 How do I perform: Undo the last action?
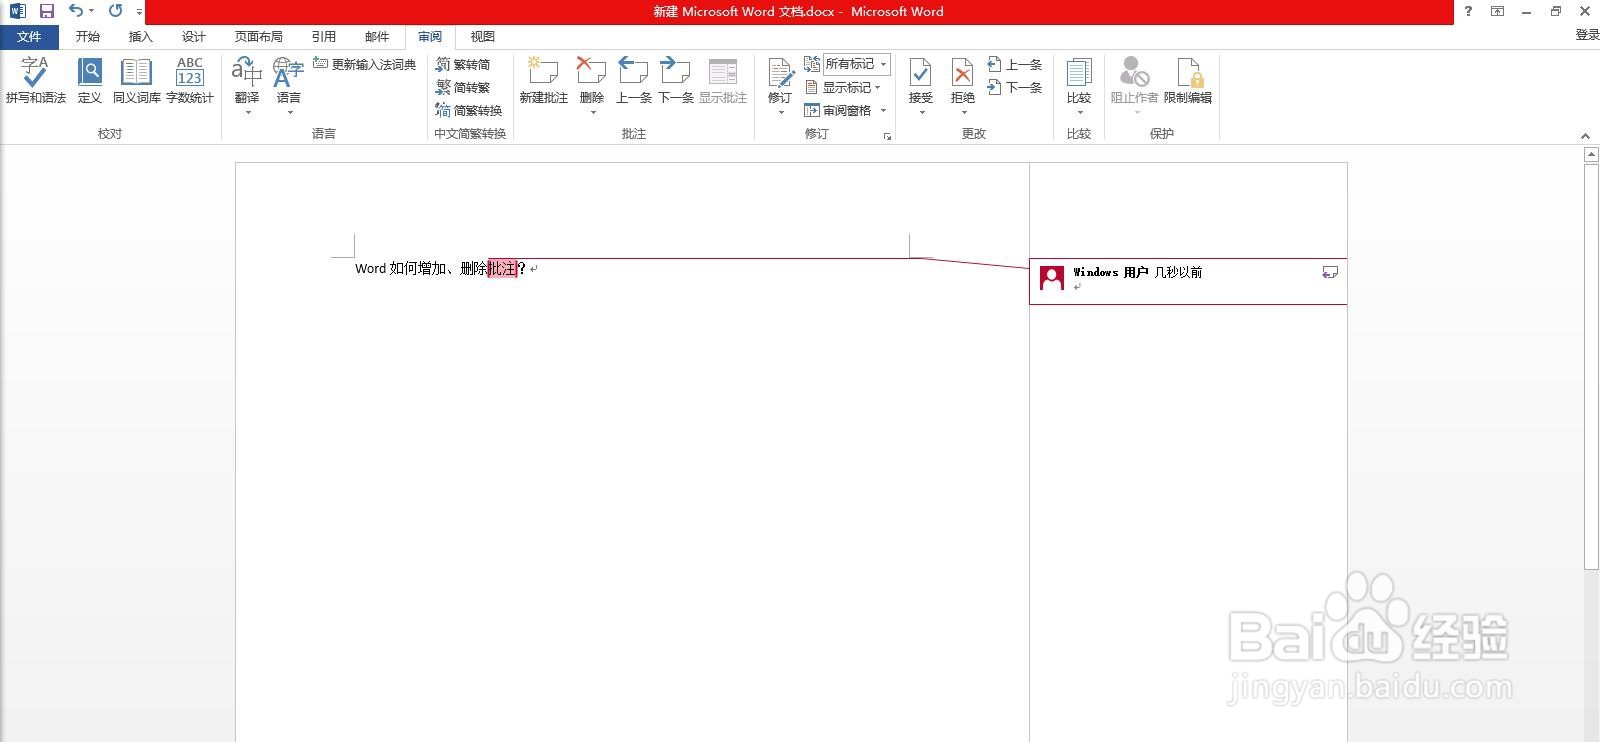[76, 11]
